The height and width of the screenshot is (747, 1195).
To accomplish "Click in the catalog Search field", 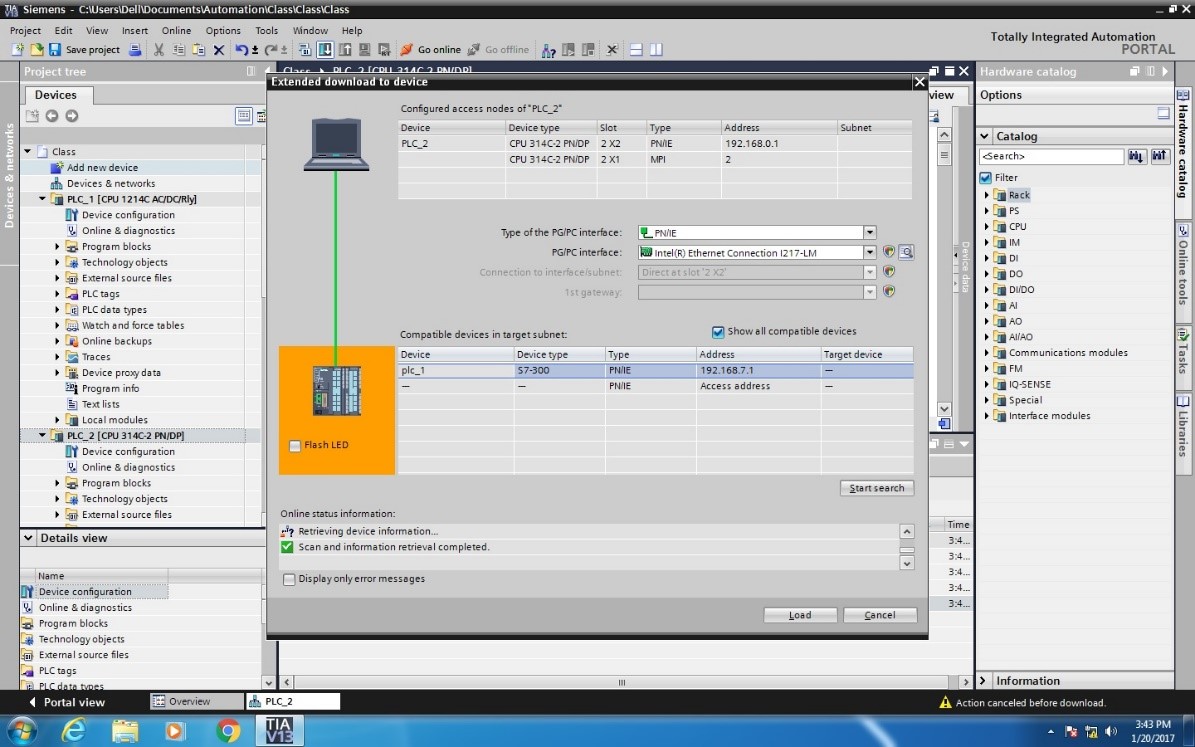I will (x=1051, y=156).
